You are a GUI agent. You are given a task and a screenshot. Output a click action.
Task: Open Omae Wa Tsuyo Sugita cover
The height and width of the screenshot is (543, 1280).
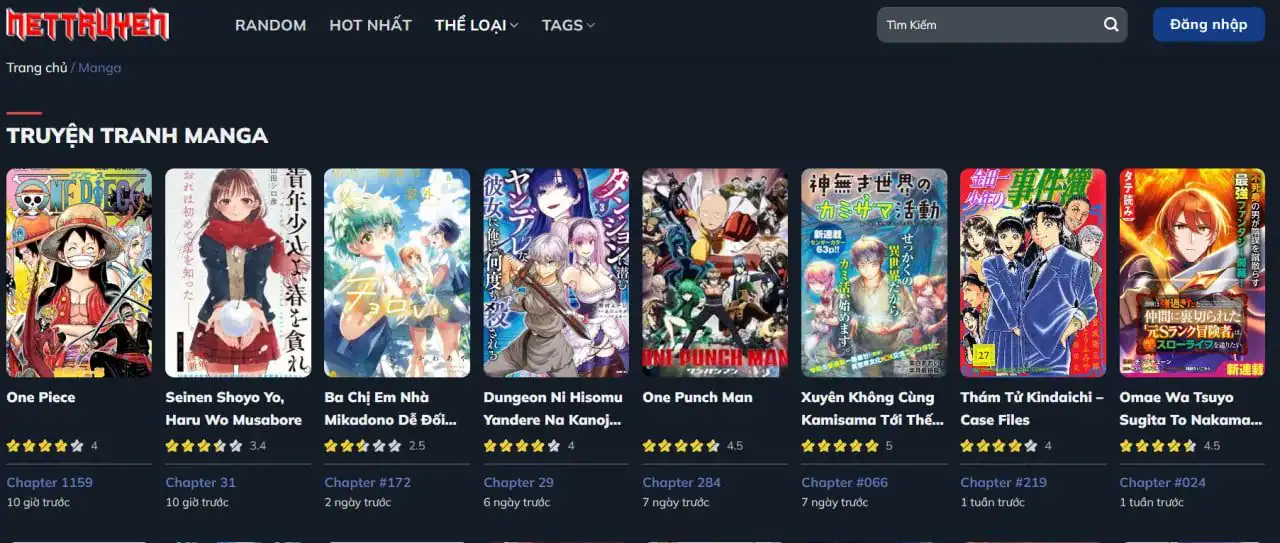click(1192, 273)
